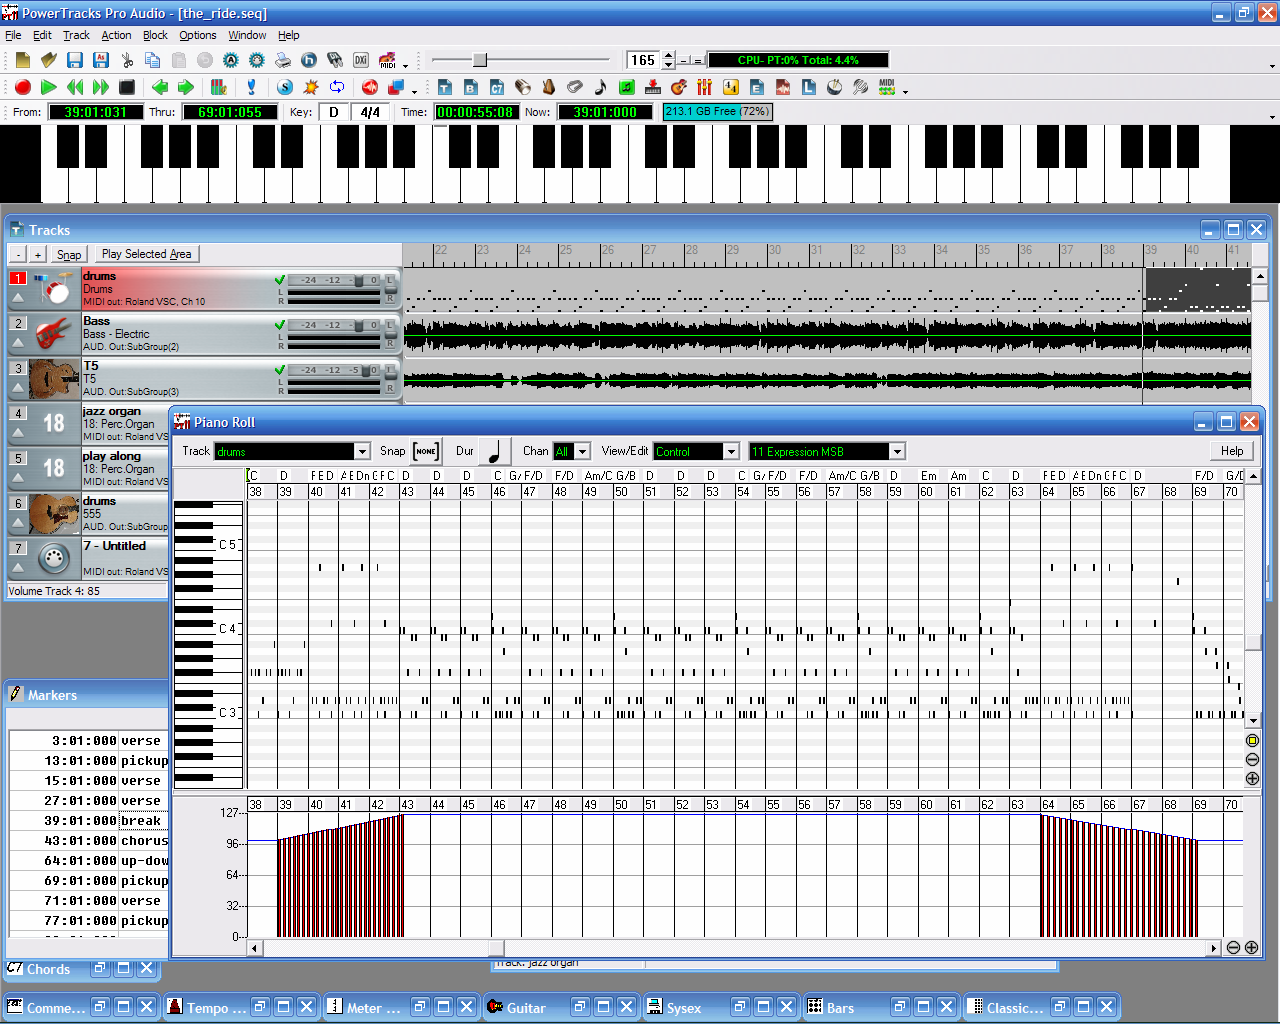Image resolution: width=1280 pixels, height=1024 pixels.
Task: Start recording with the red Record button
Action: [x=22, y=87]
